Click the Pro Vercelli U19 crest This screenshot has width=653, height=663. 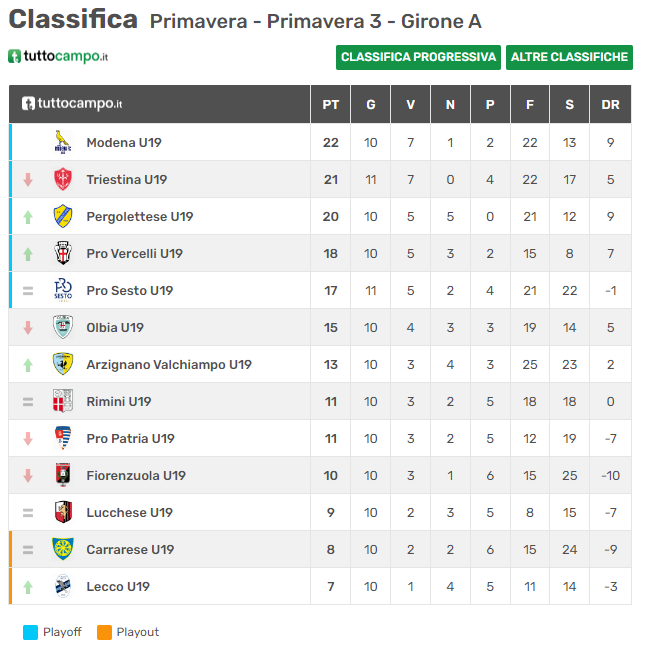point(63,253)
